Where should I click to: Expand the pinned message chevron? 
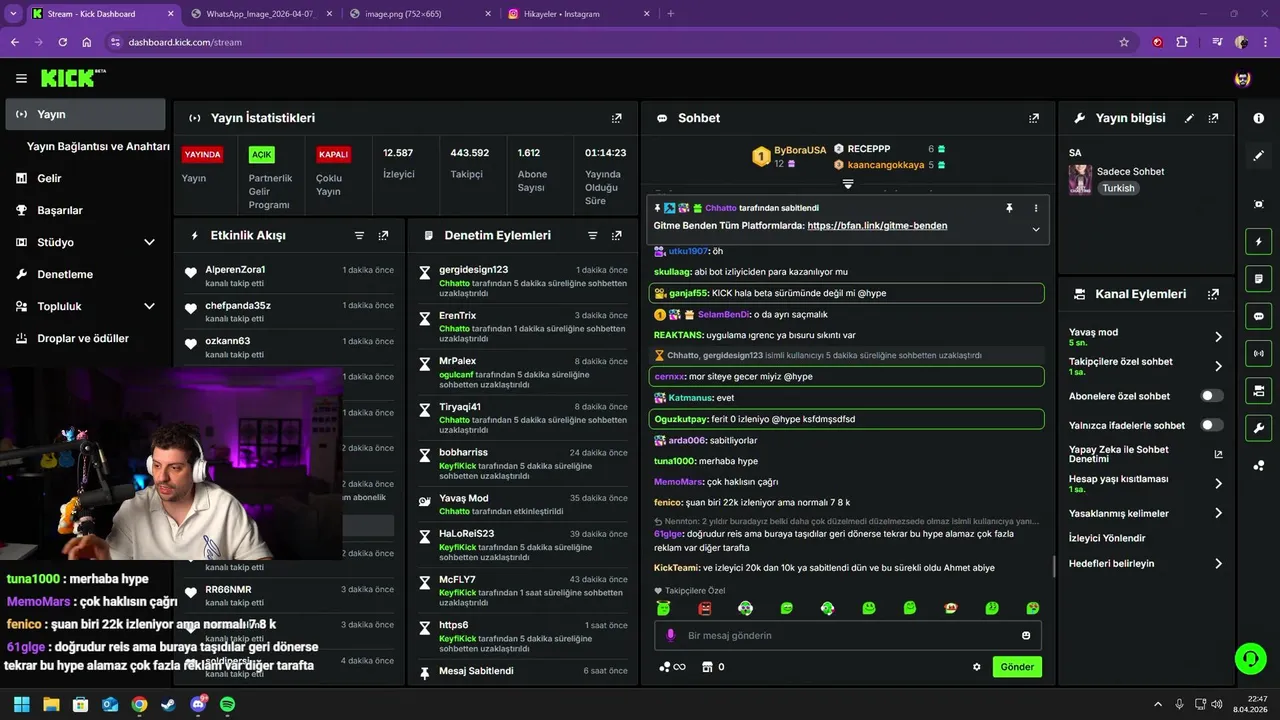point(1036,229)
